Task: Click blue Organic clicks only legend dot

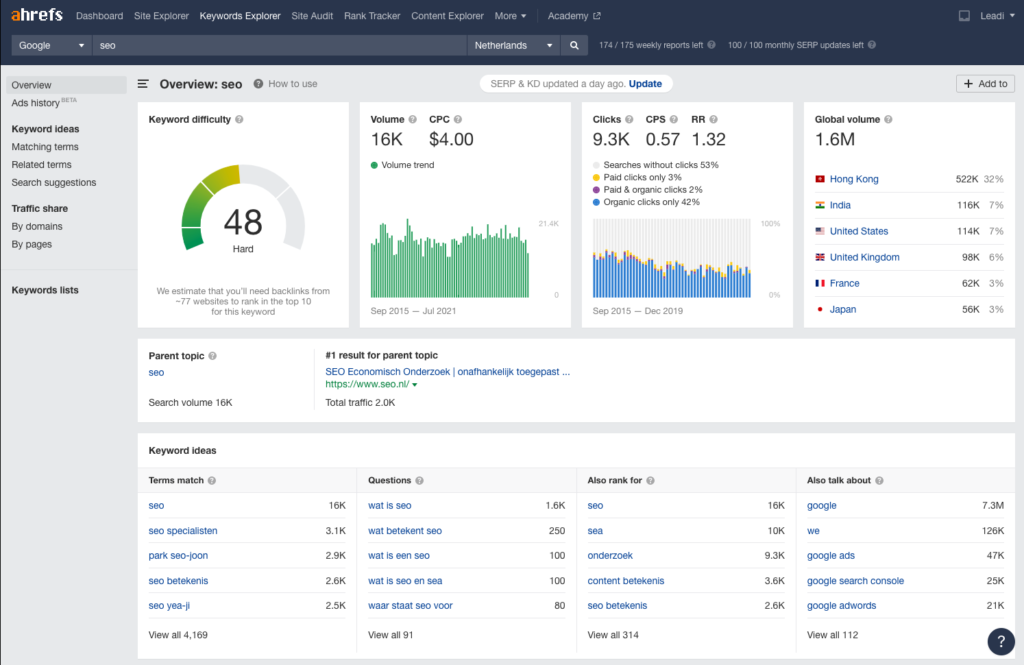Action: click(x=596, y=203)
